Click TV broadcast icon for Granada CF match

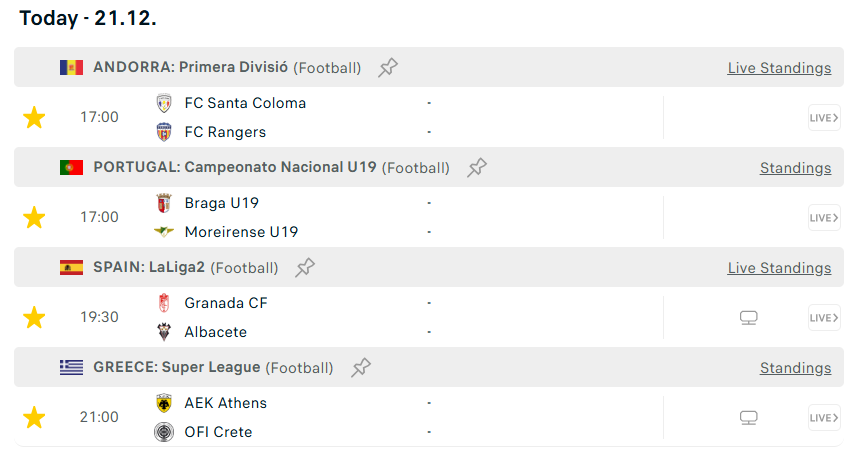coord(748,318)
